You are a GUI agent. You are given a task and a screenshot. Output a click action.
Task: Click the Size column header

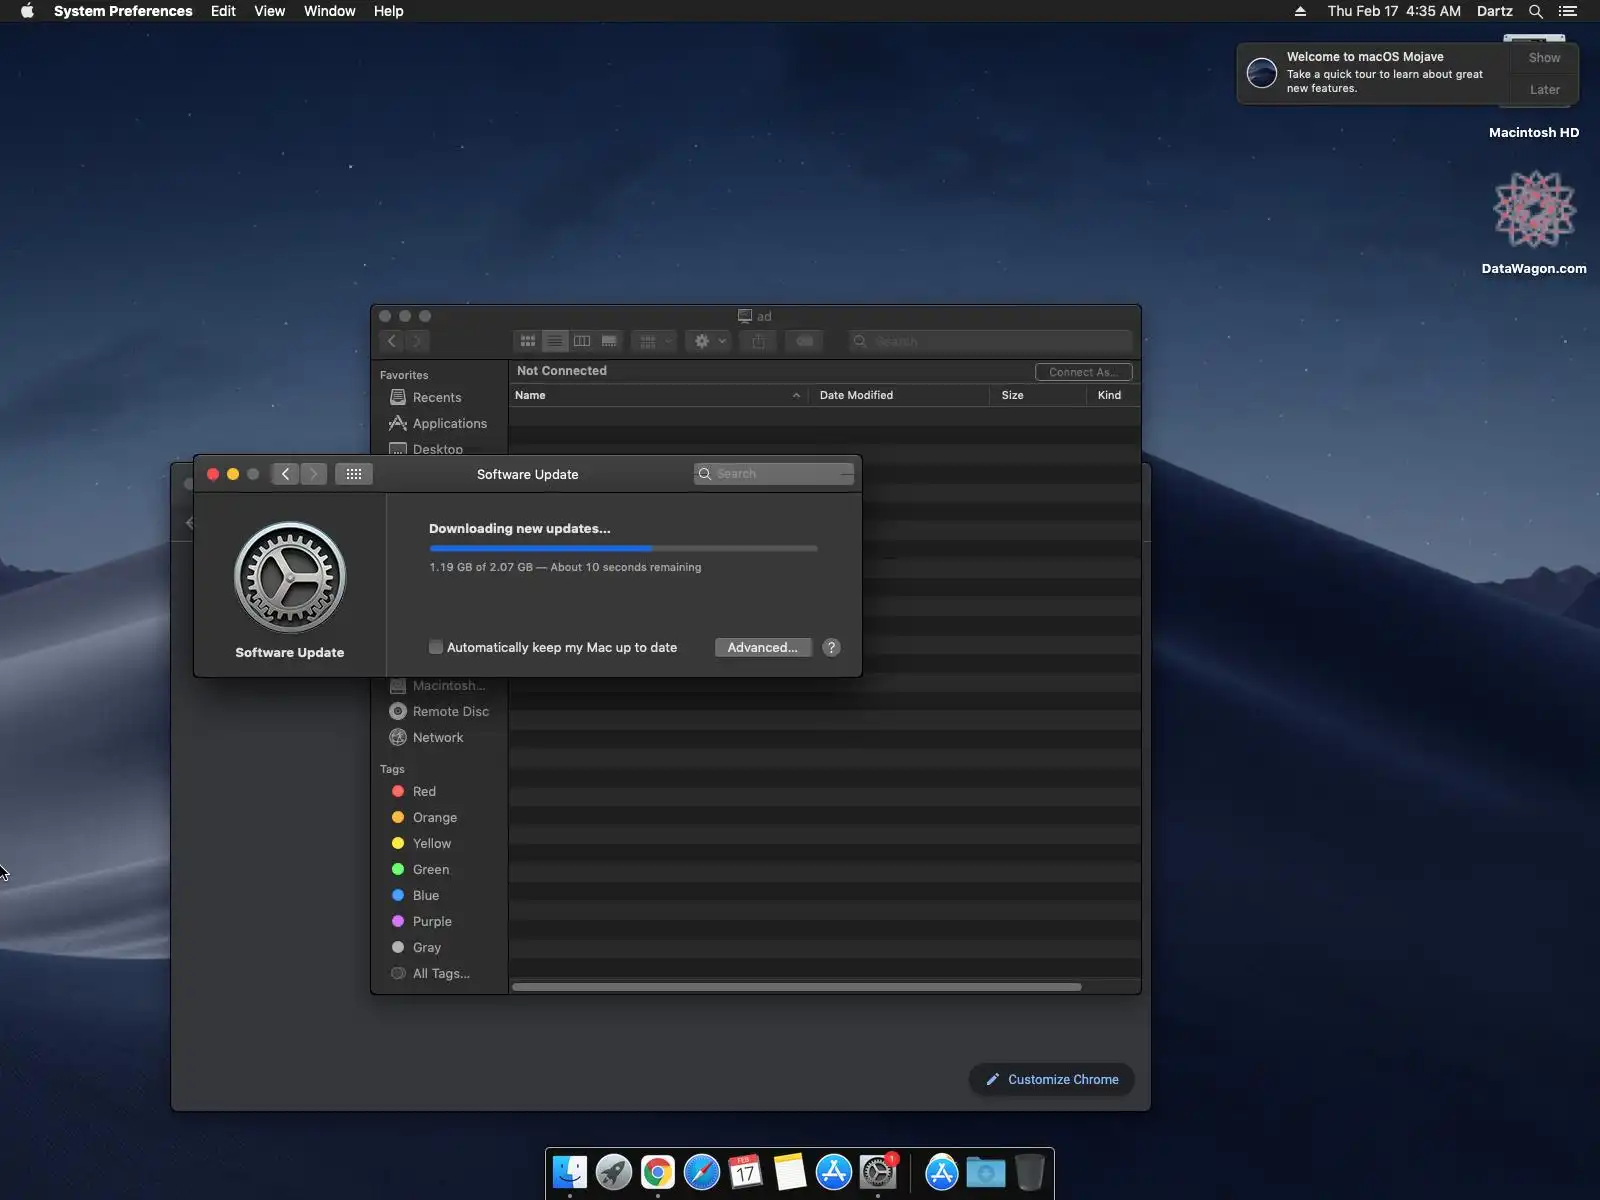click(x=1039, y=396)
